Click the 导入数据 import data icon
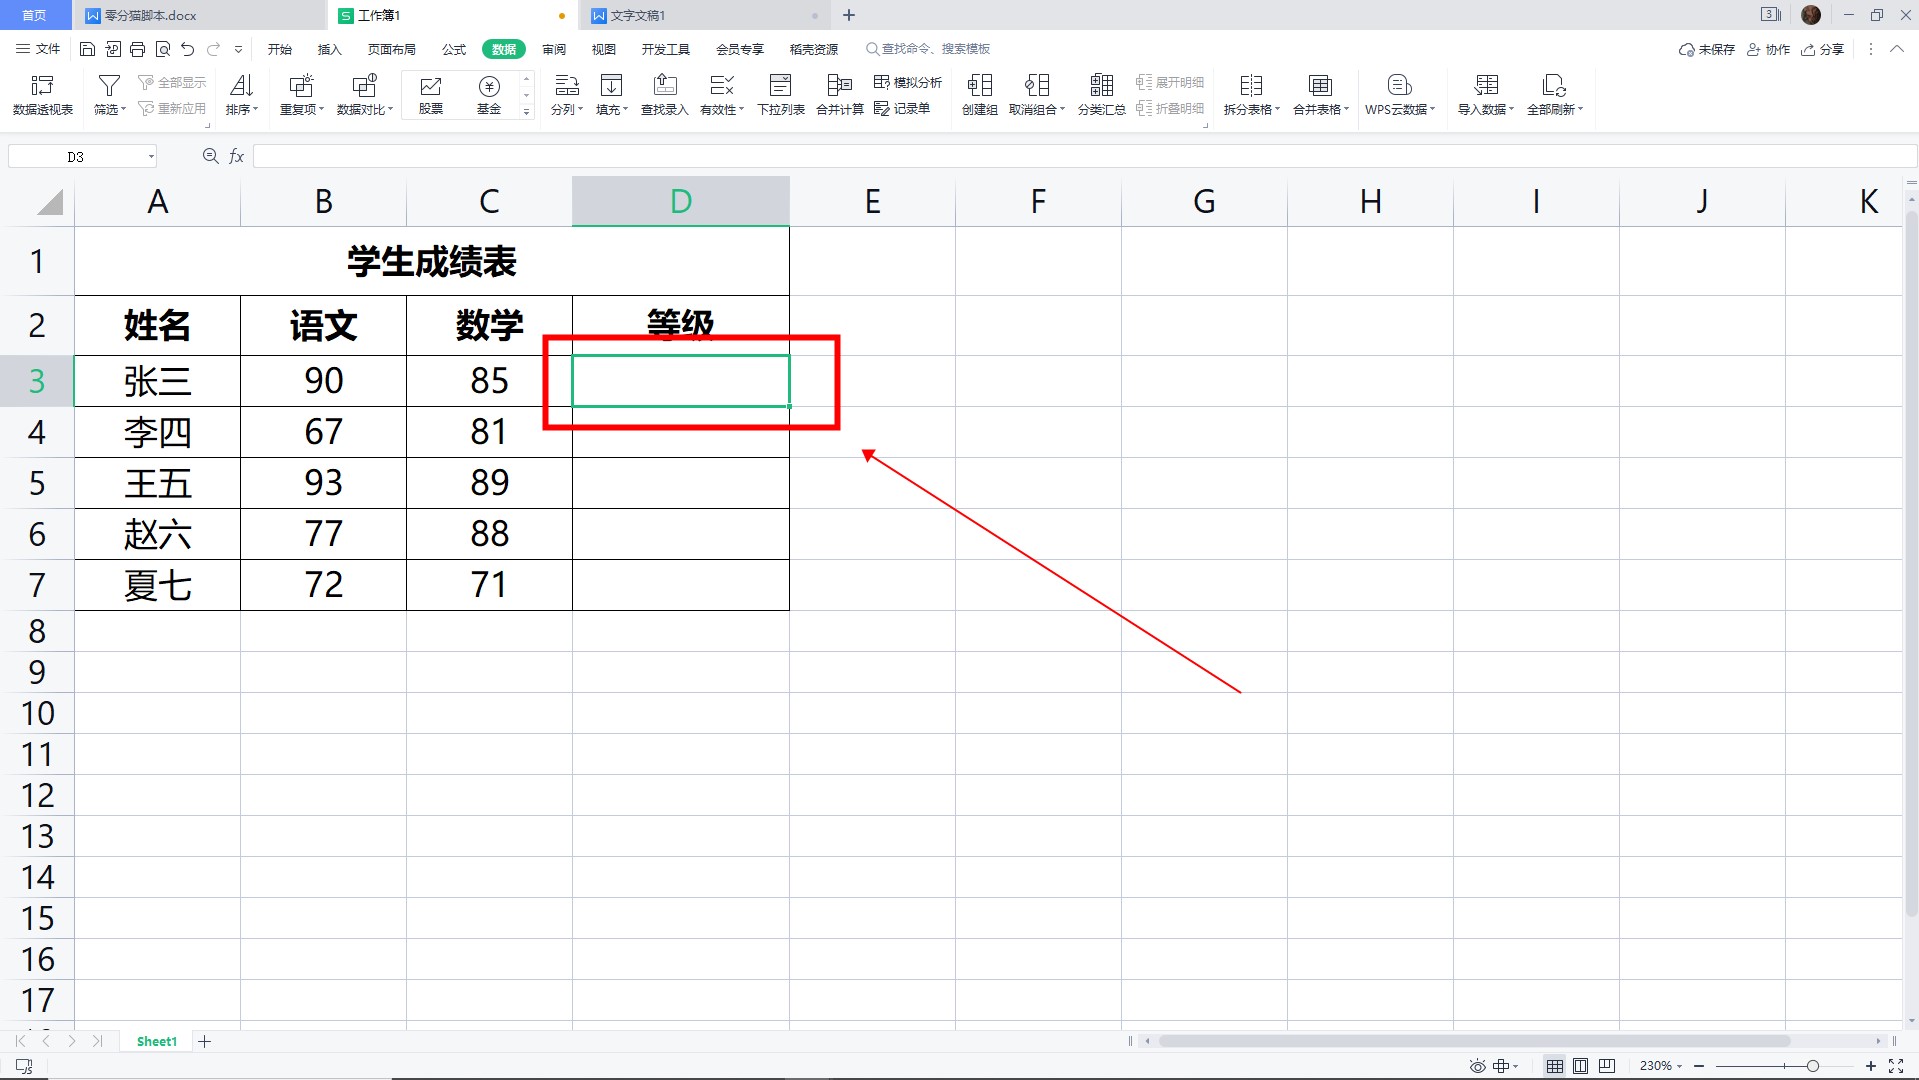This screenshot has height=1080, width=1919. click(x=1486, y=86)
